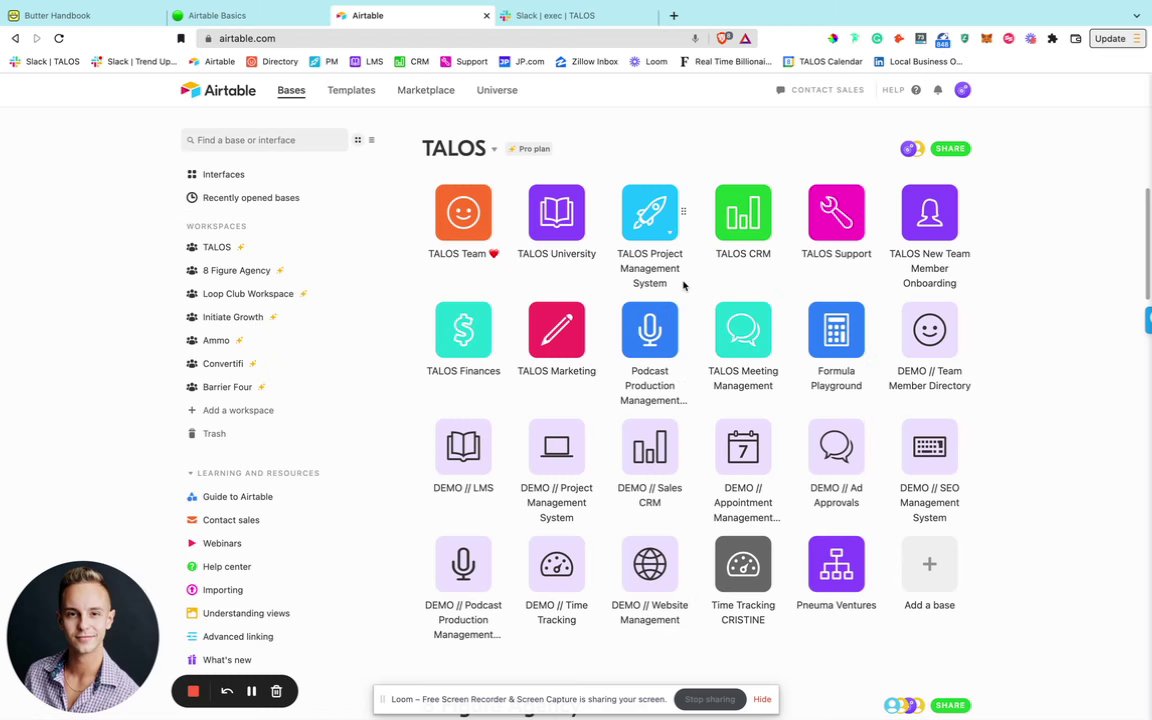Click the Add a base plus tile
The image size is (1152, 720).
(x=929, y=564)
